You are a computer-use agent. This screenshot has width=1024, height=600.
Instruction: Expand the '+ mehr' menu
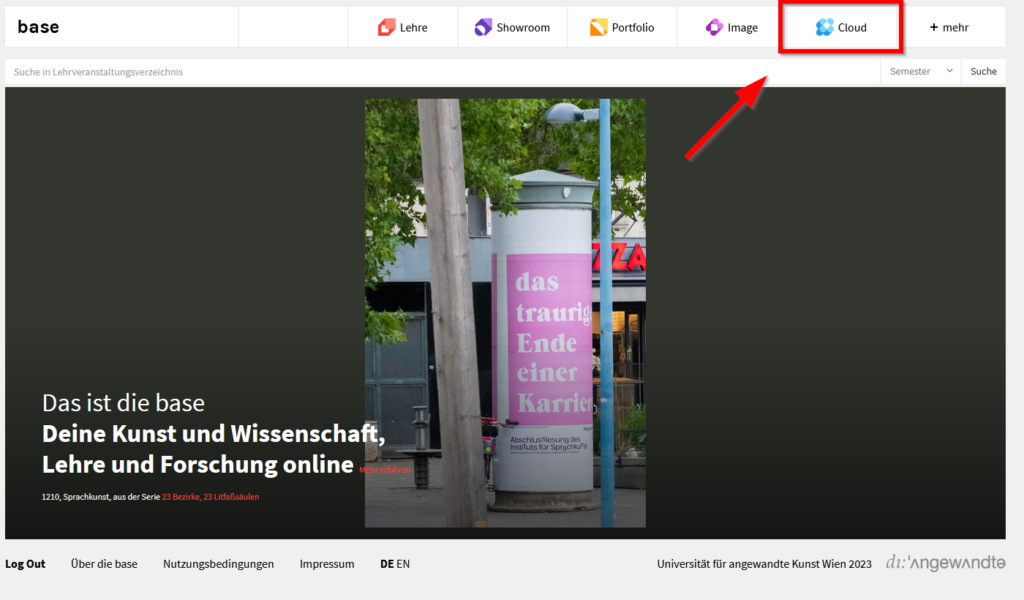(x=949, y=27)
